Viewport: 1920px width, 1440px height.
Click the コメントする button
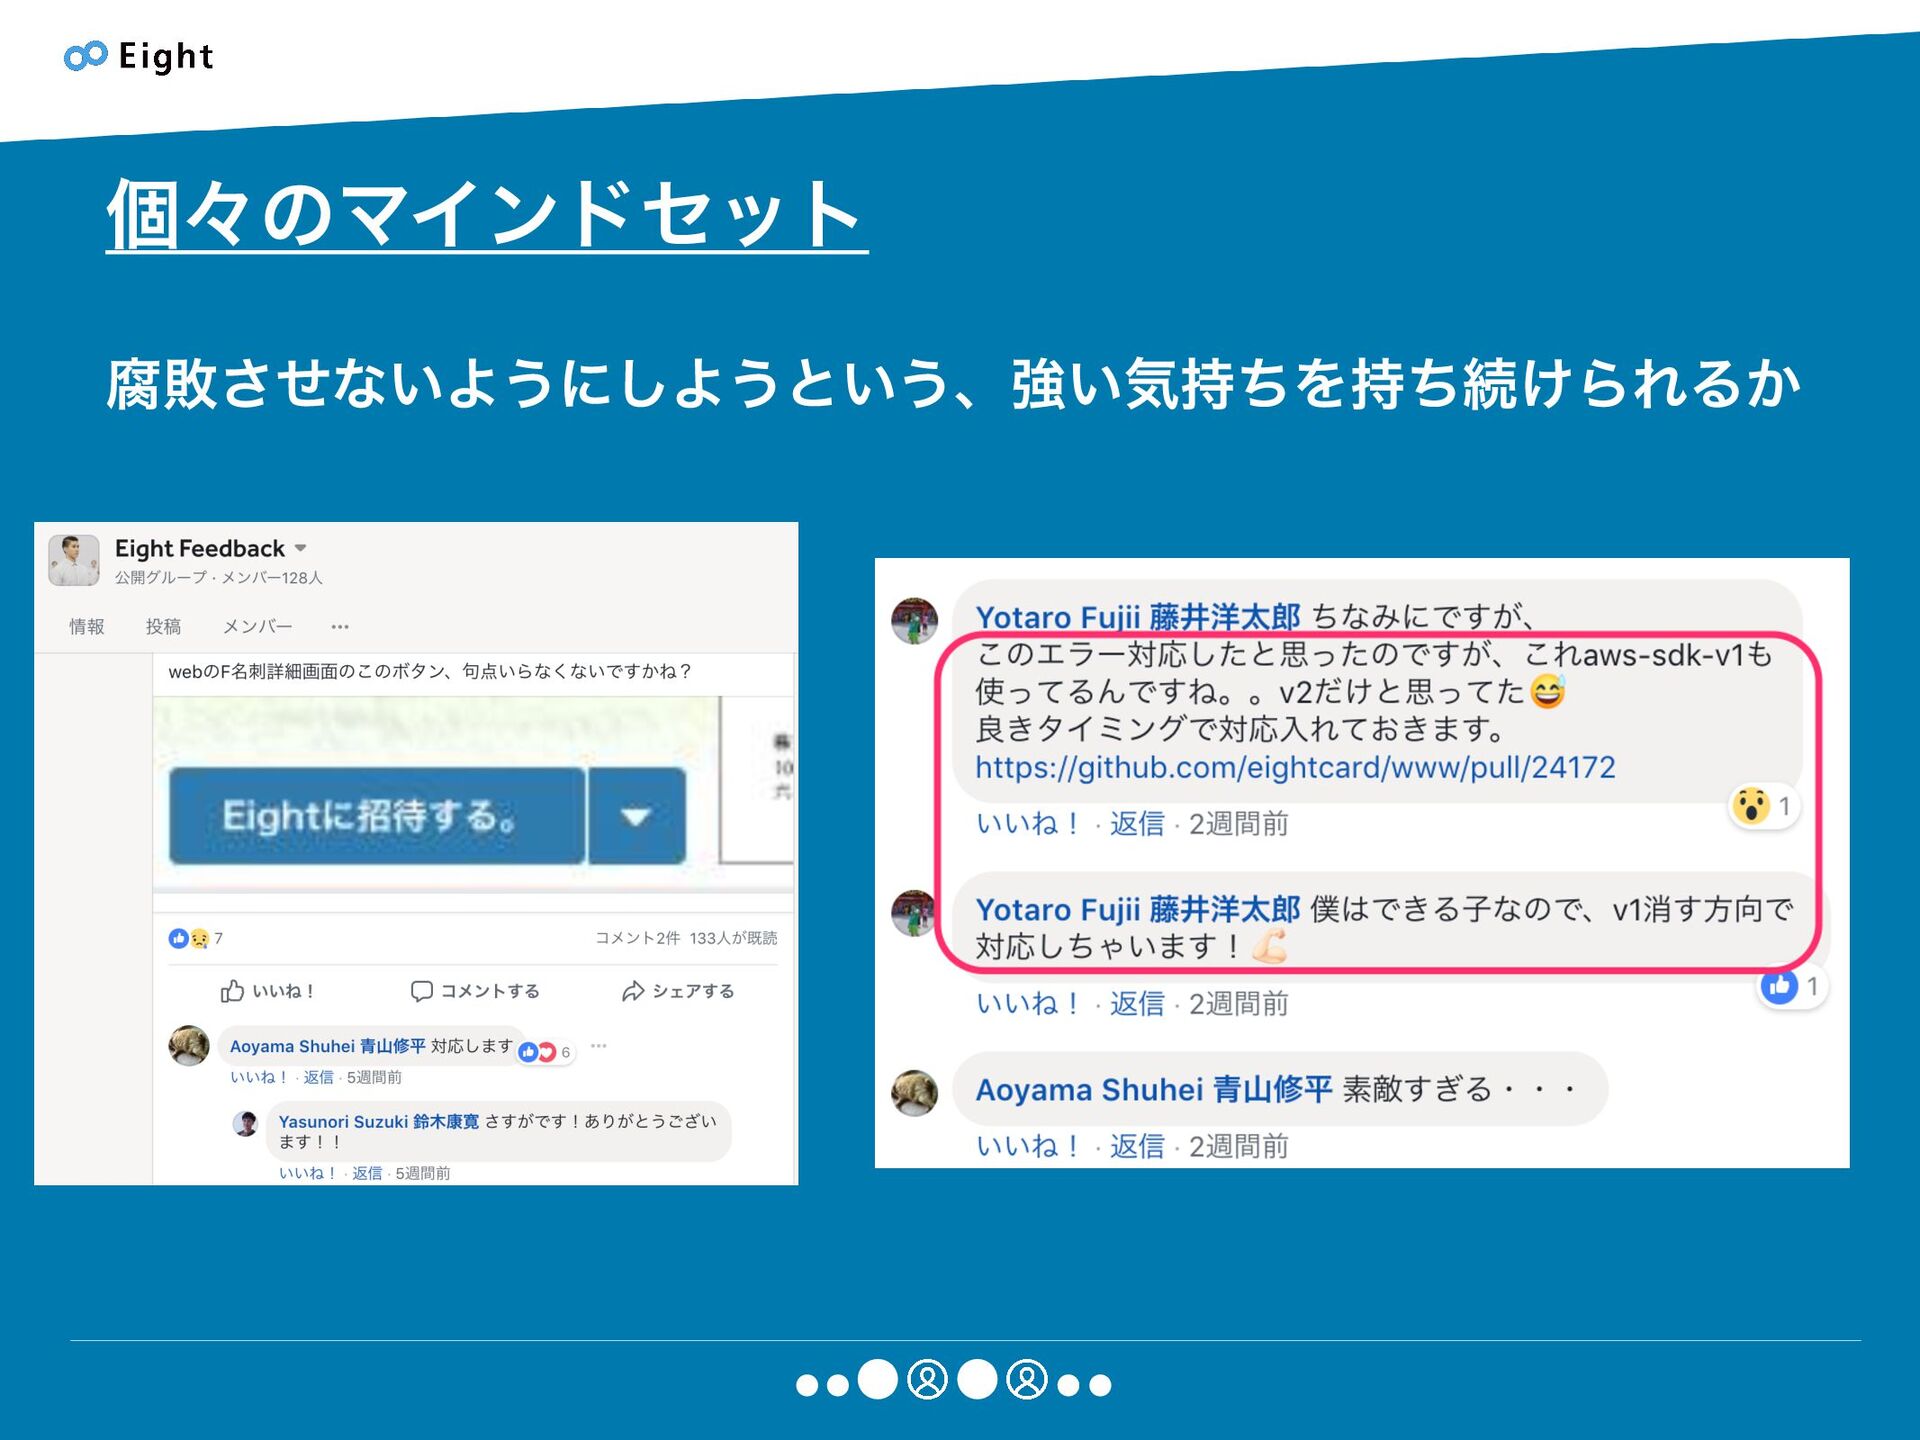475,991
